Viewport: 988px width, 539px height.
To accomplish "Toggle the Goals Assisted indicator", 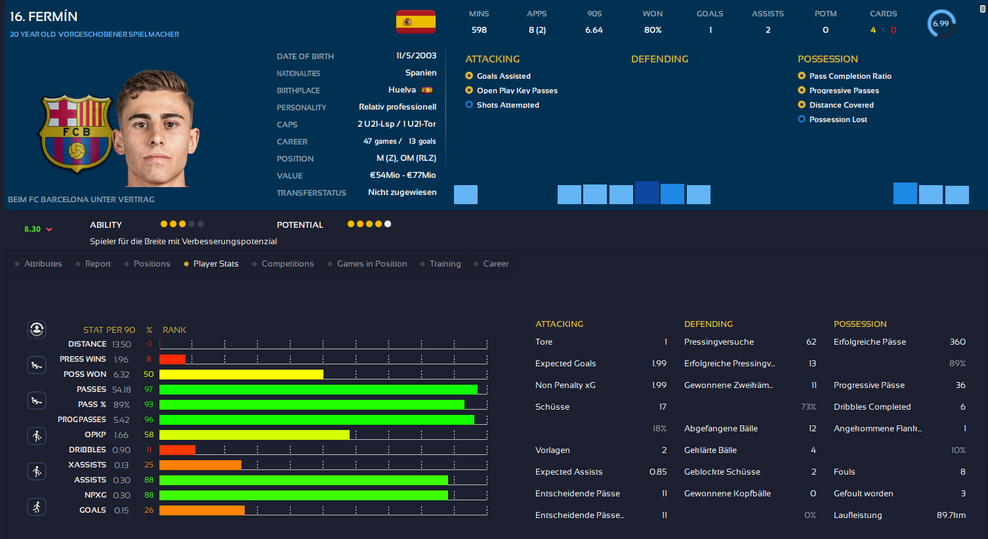I will (469, 76).
